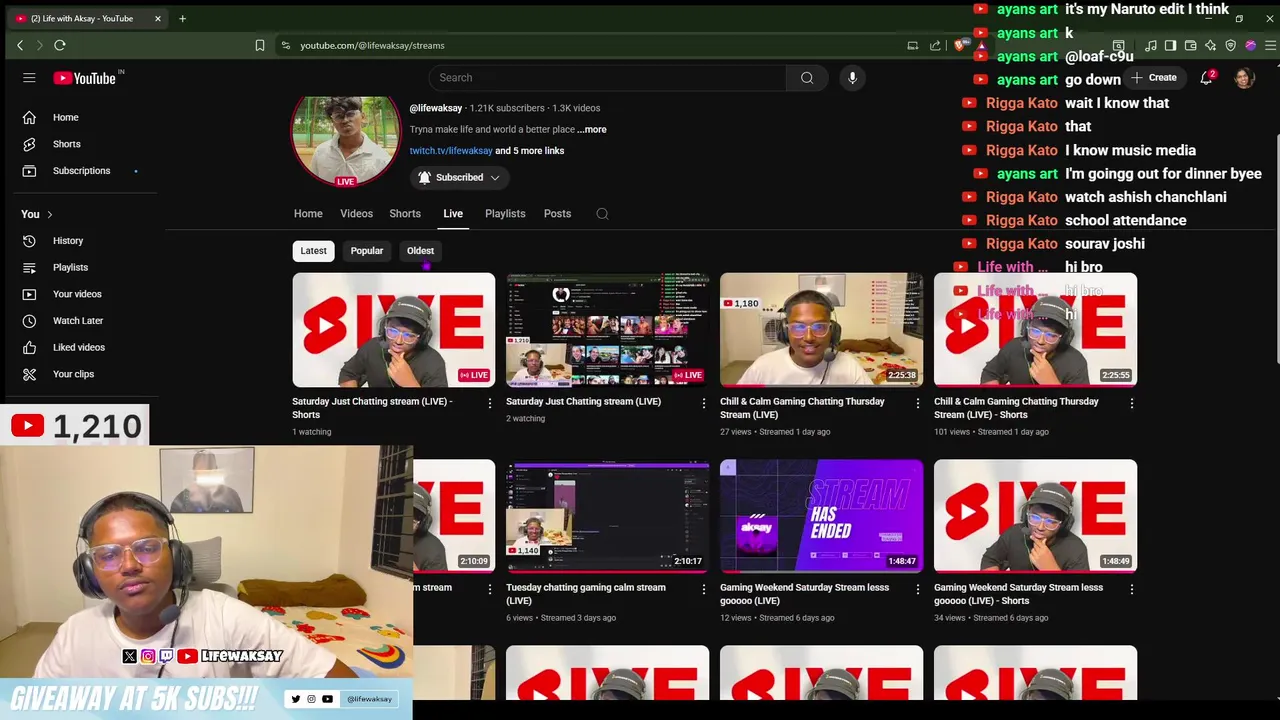The width and height of the screenshot is (1280, 720).
Task: Open Shorts in the left sidebar
Action: [x=66, y=144]
